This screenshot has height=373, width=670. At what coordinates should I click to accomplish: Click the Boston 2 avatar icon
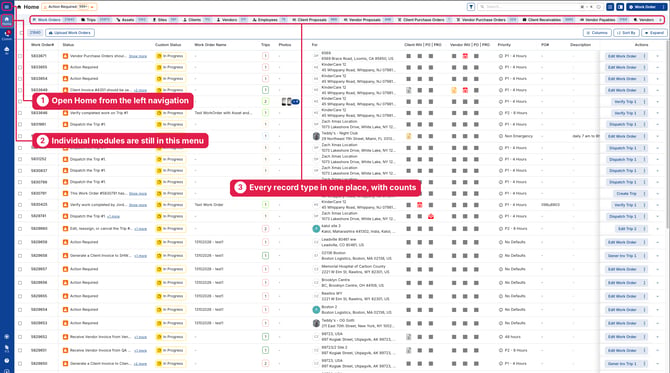tap(316, 310)
